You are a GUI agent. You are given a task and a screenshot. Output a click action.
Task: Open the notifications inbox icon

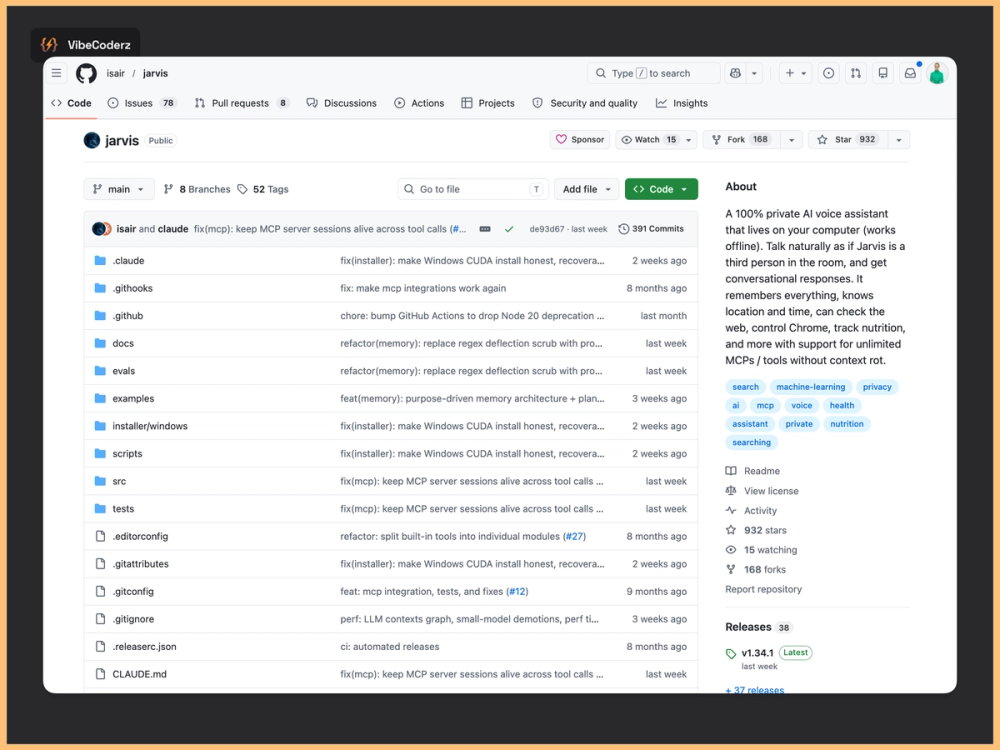pos(910,73)
